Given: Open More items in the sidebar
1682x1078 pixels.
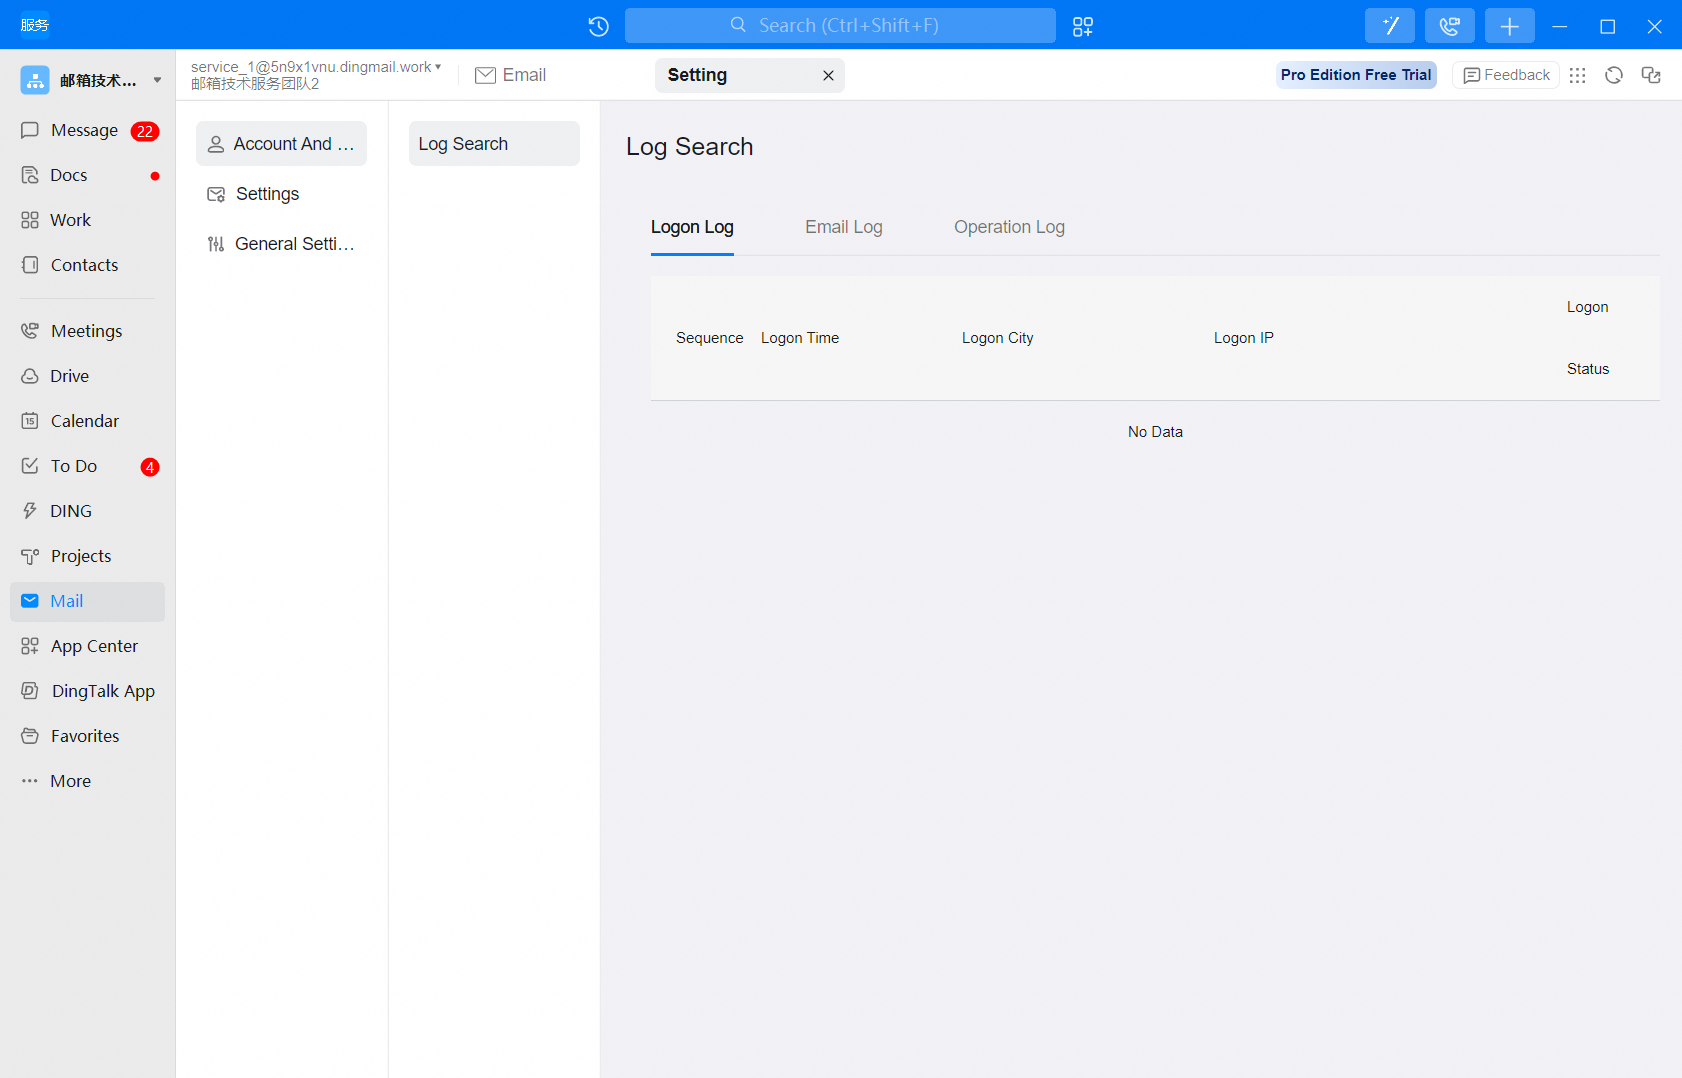Looking at the screenshot, I should pos(70,781).
